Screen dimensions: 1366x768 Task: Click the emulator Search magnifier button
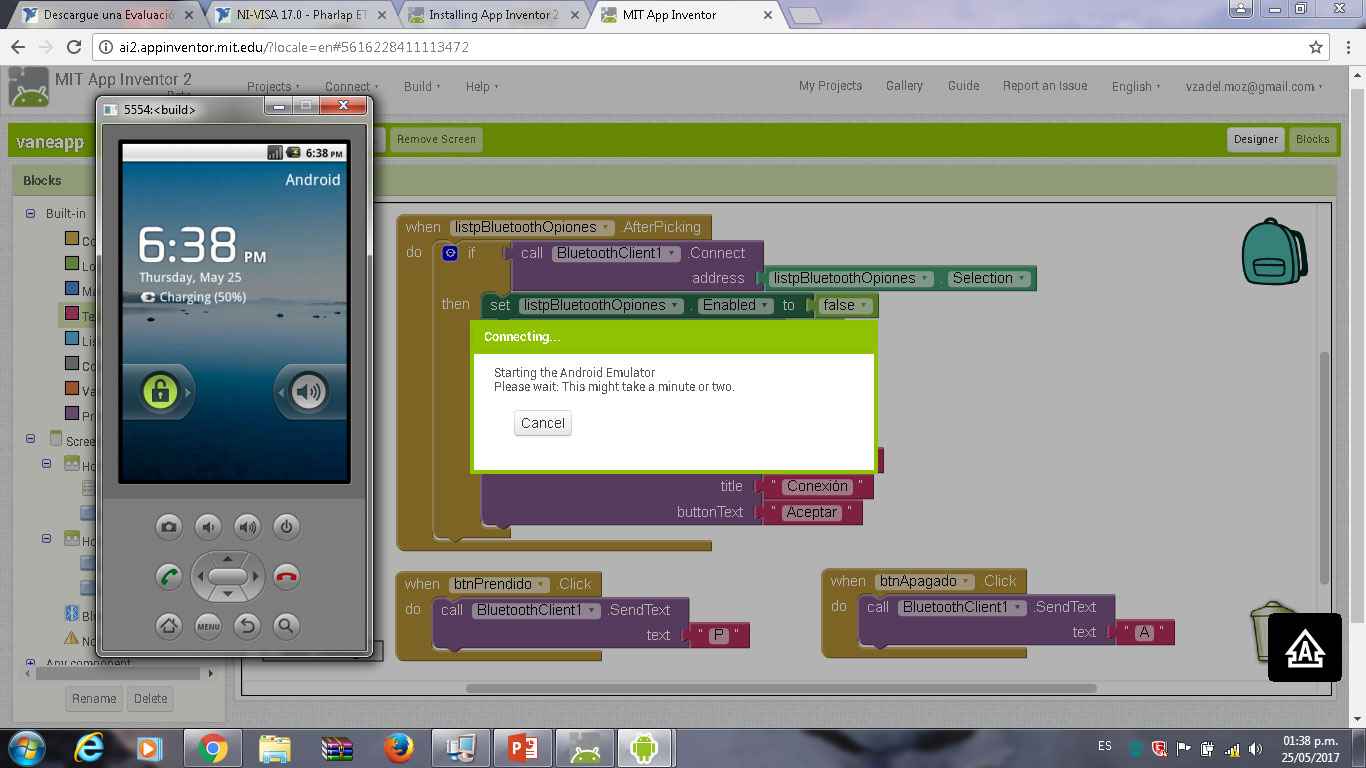click(x=286, y=626)
